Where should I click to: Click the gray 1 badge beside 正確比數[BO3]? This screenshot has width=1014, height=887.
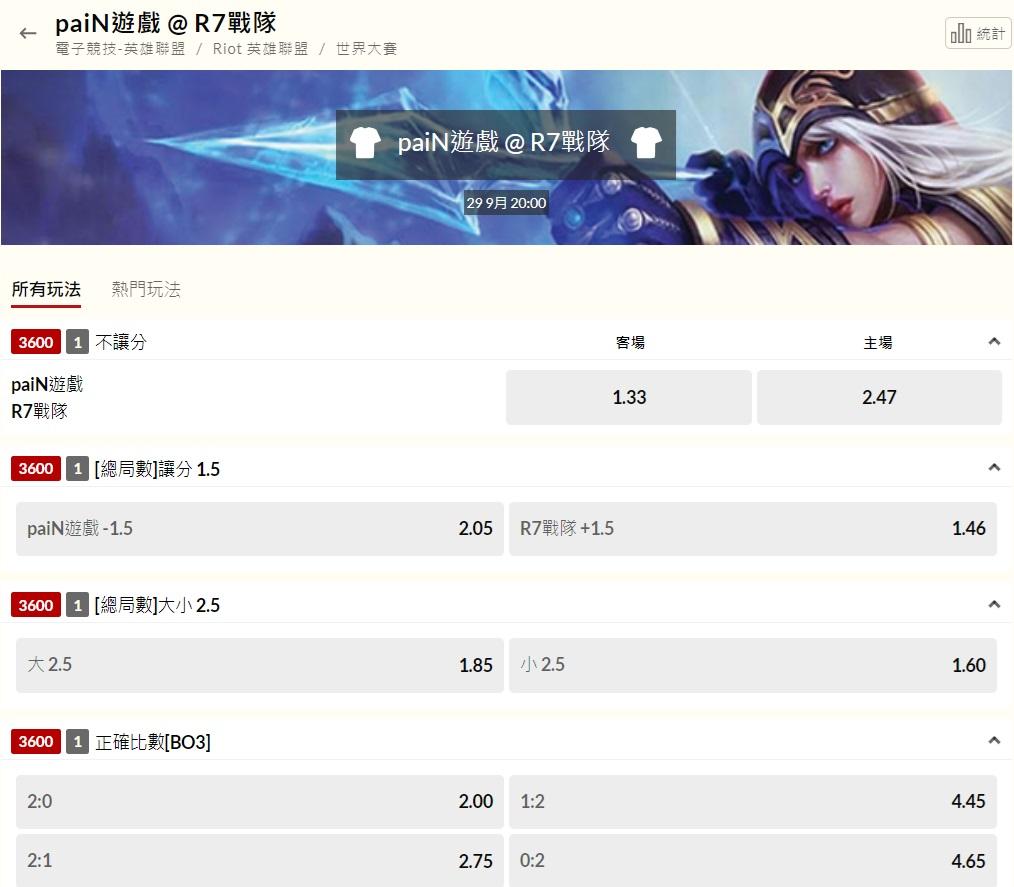coord(78,742)
